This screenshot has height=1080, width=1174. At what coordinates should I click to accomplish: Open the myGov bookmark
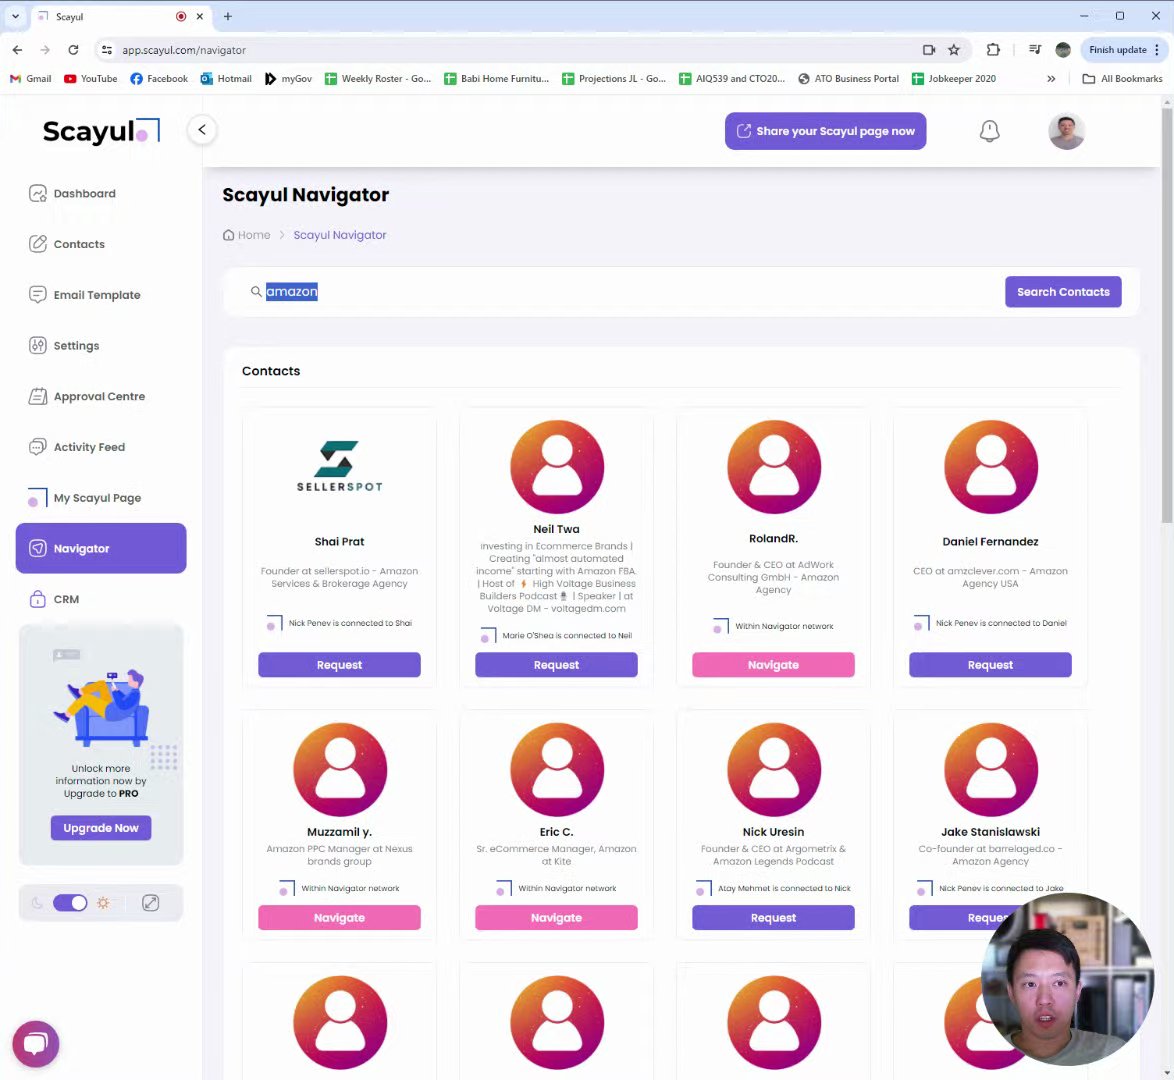tap(288, 79)
